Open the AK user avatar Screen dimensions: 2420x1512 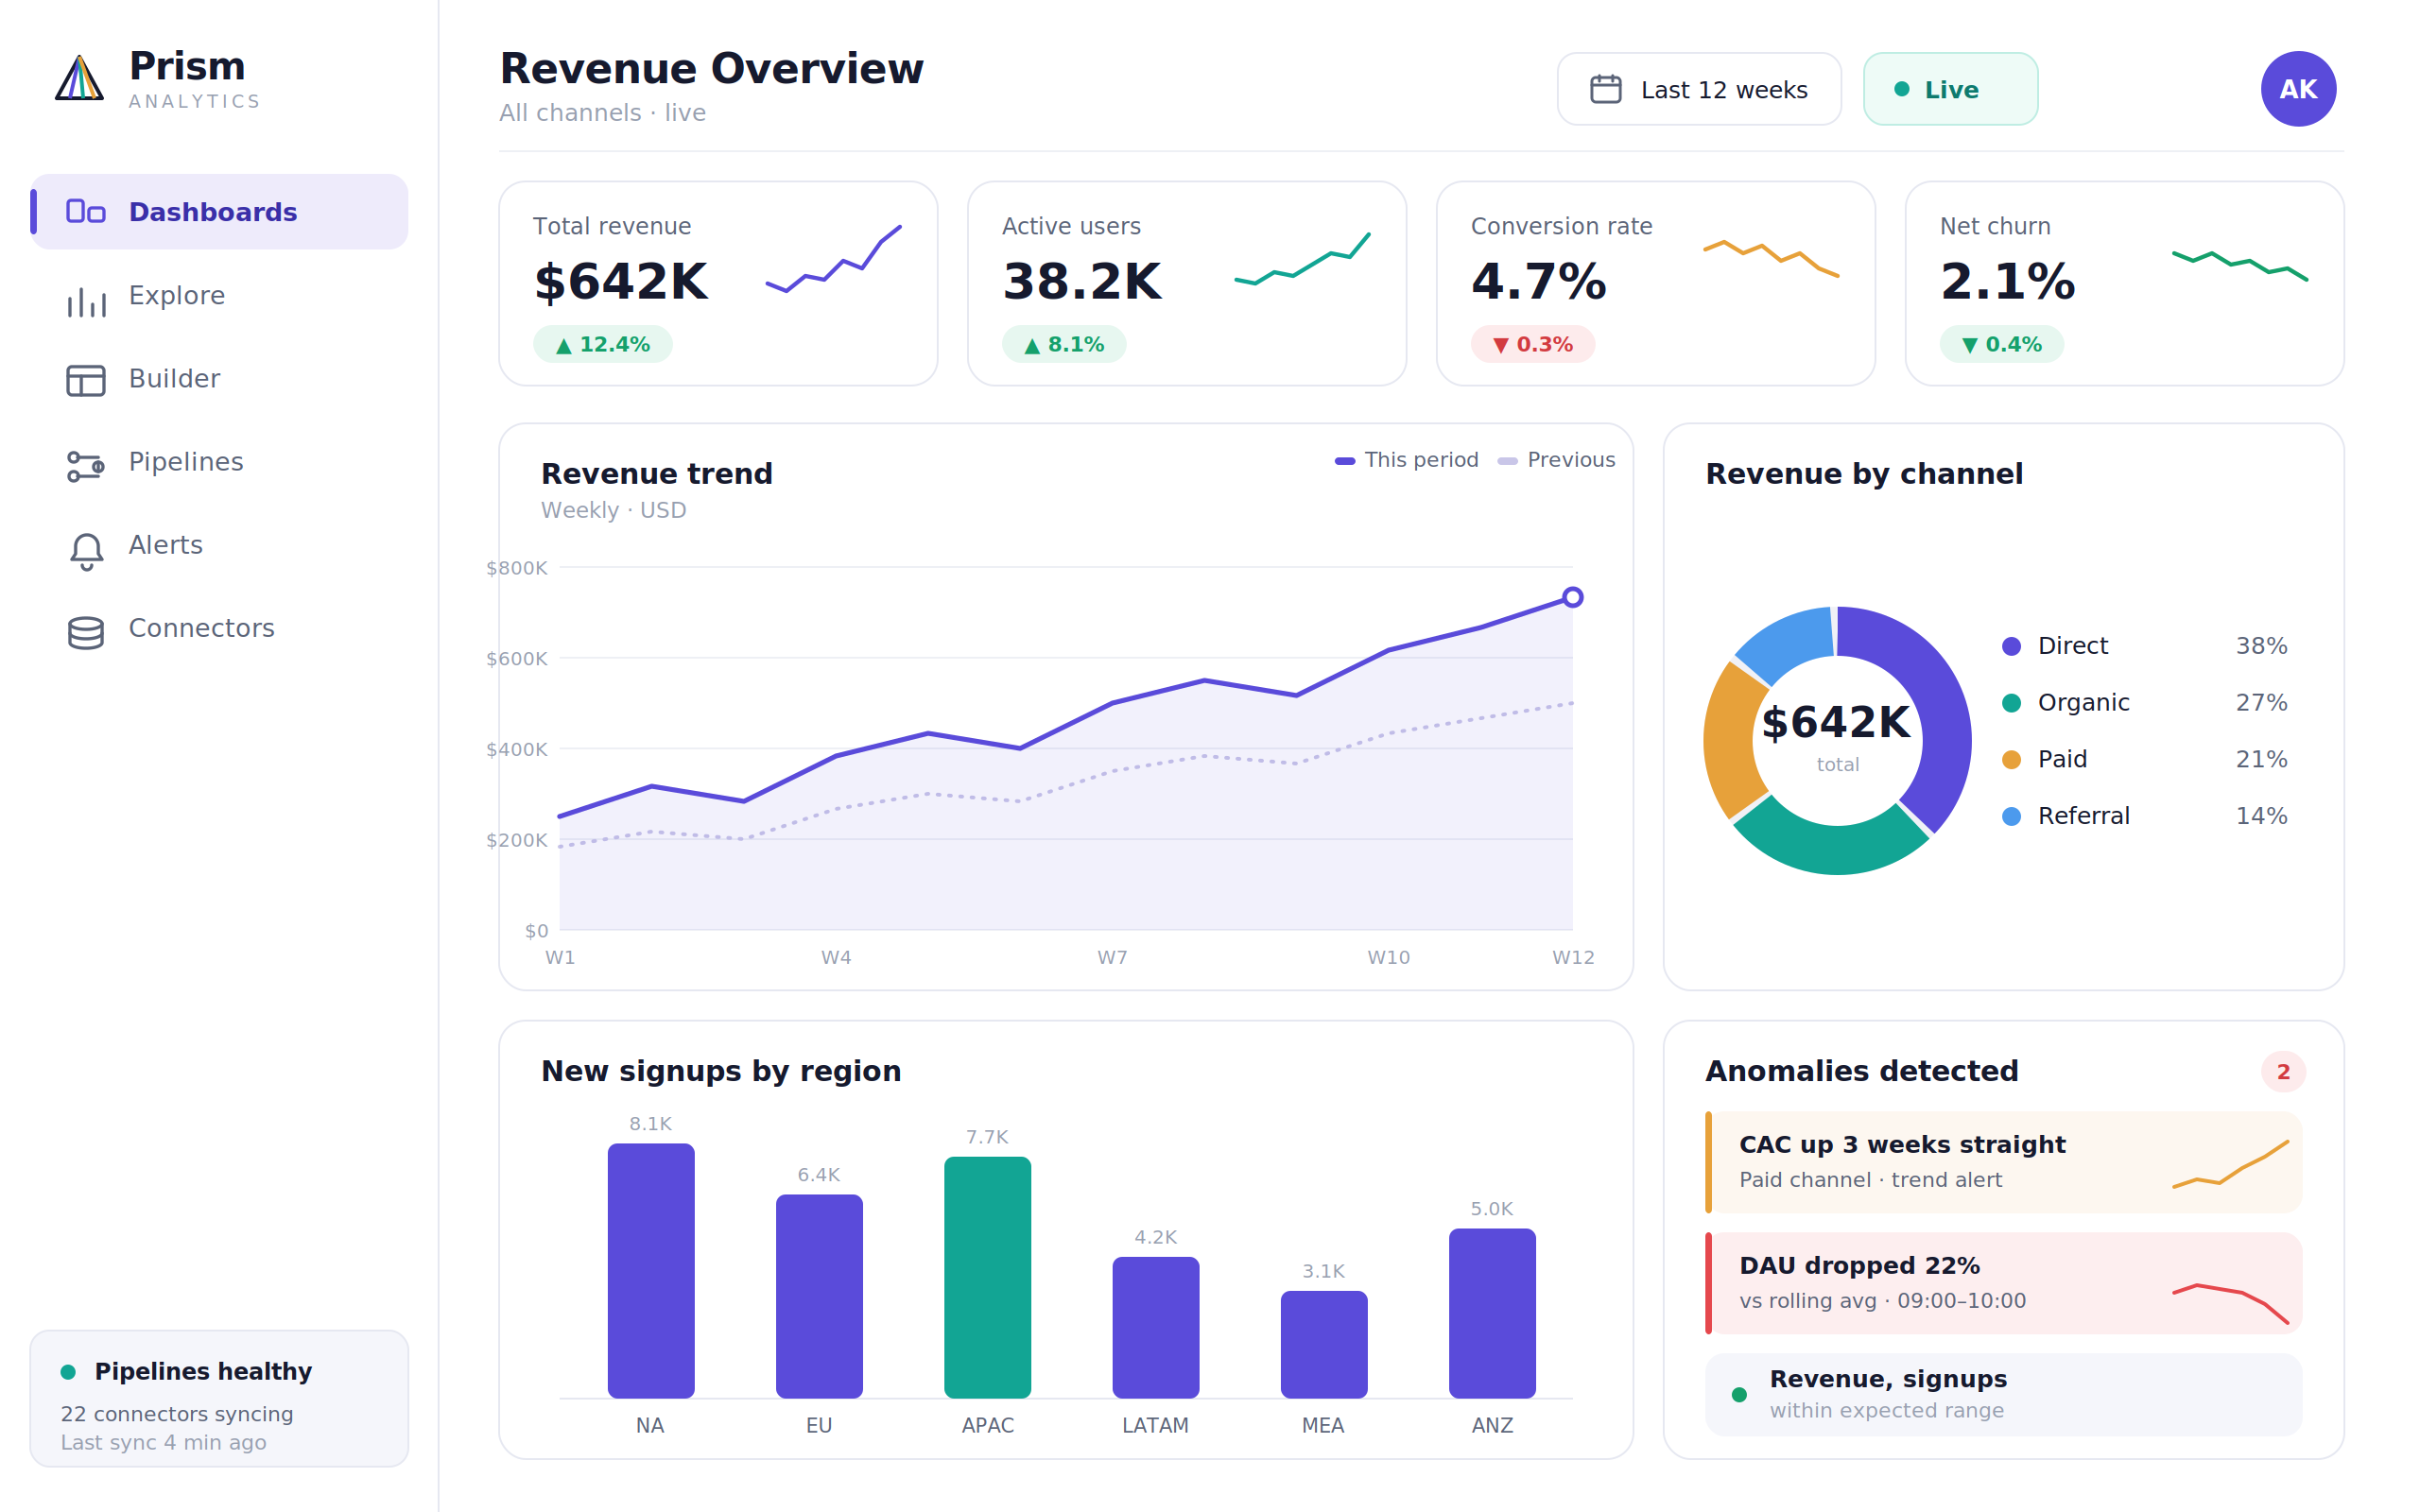[x=2298, y=89]
